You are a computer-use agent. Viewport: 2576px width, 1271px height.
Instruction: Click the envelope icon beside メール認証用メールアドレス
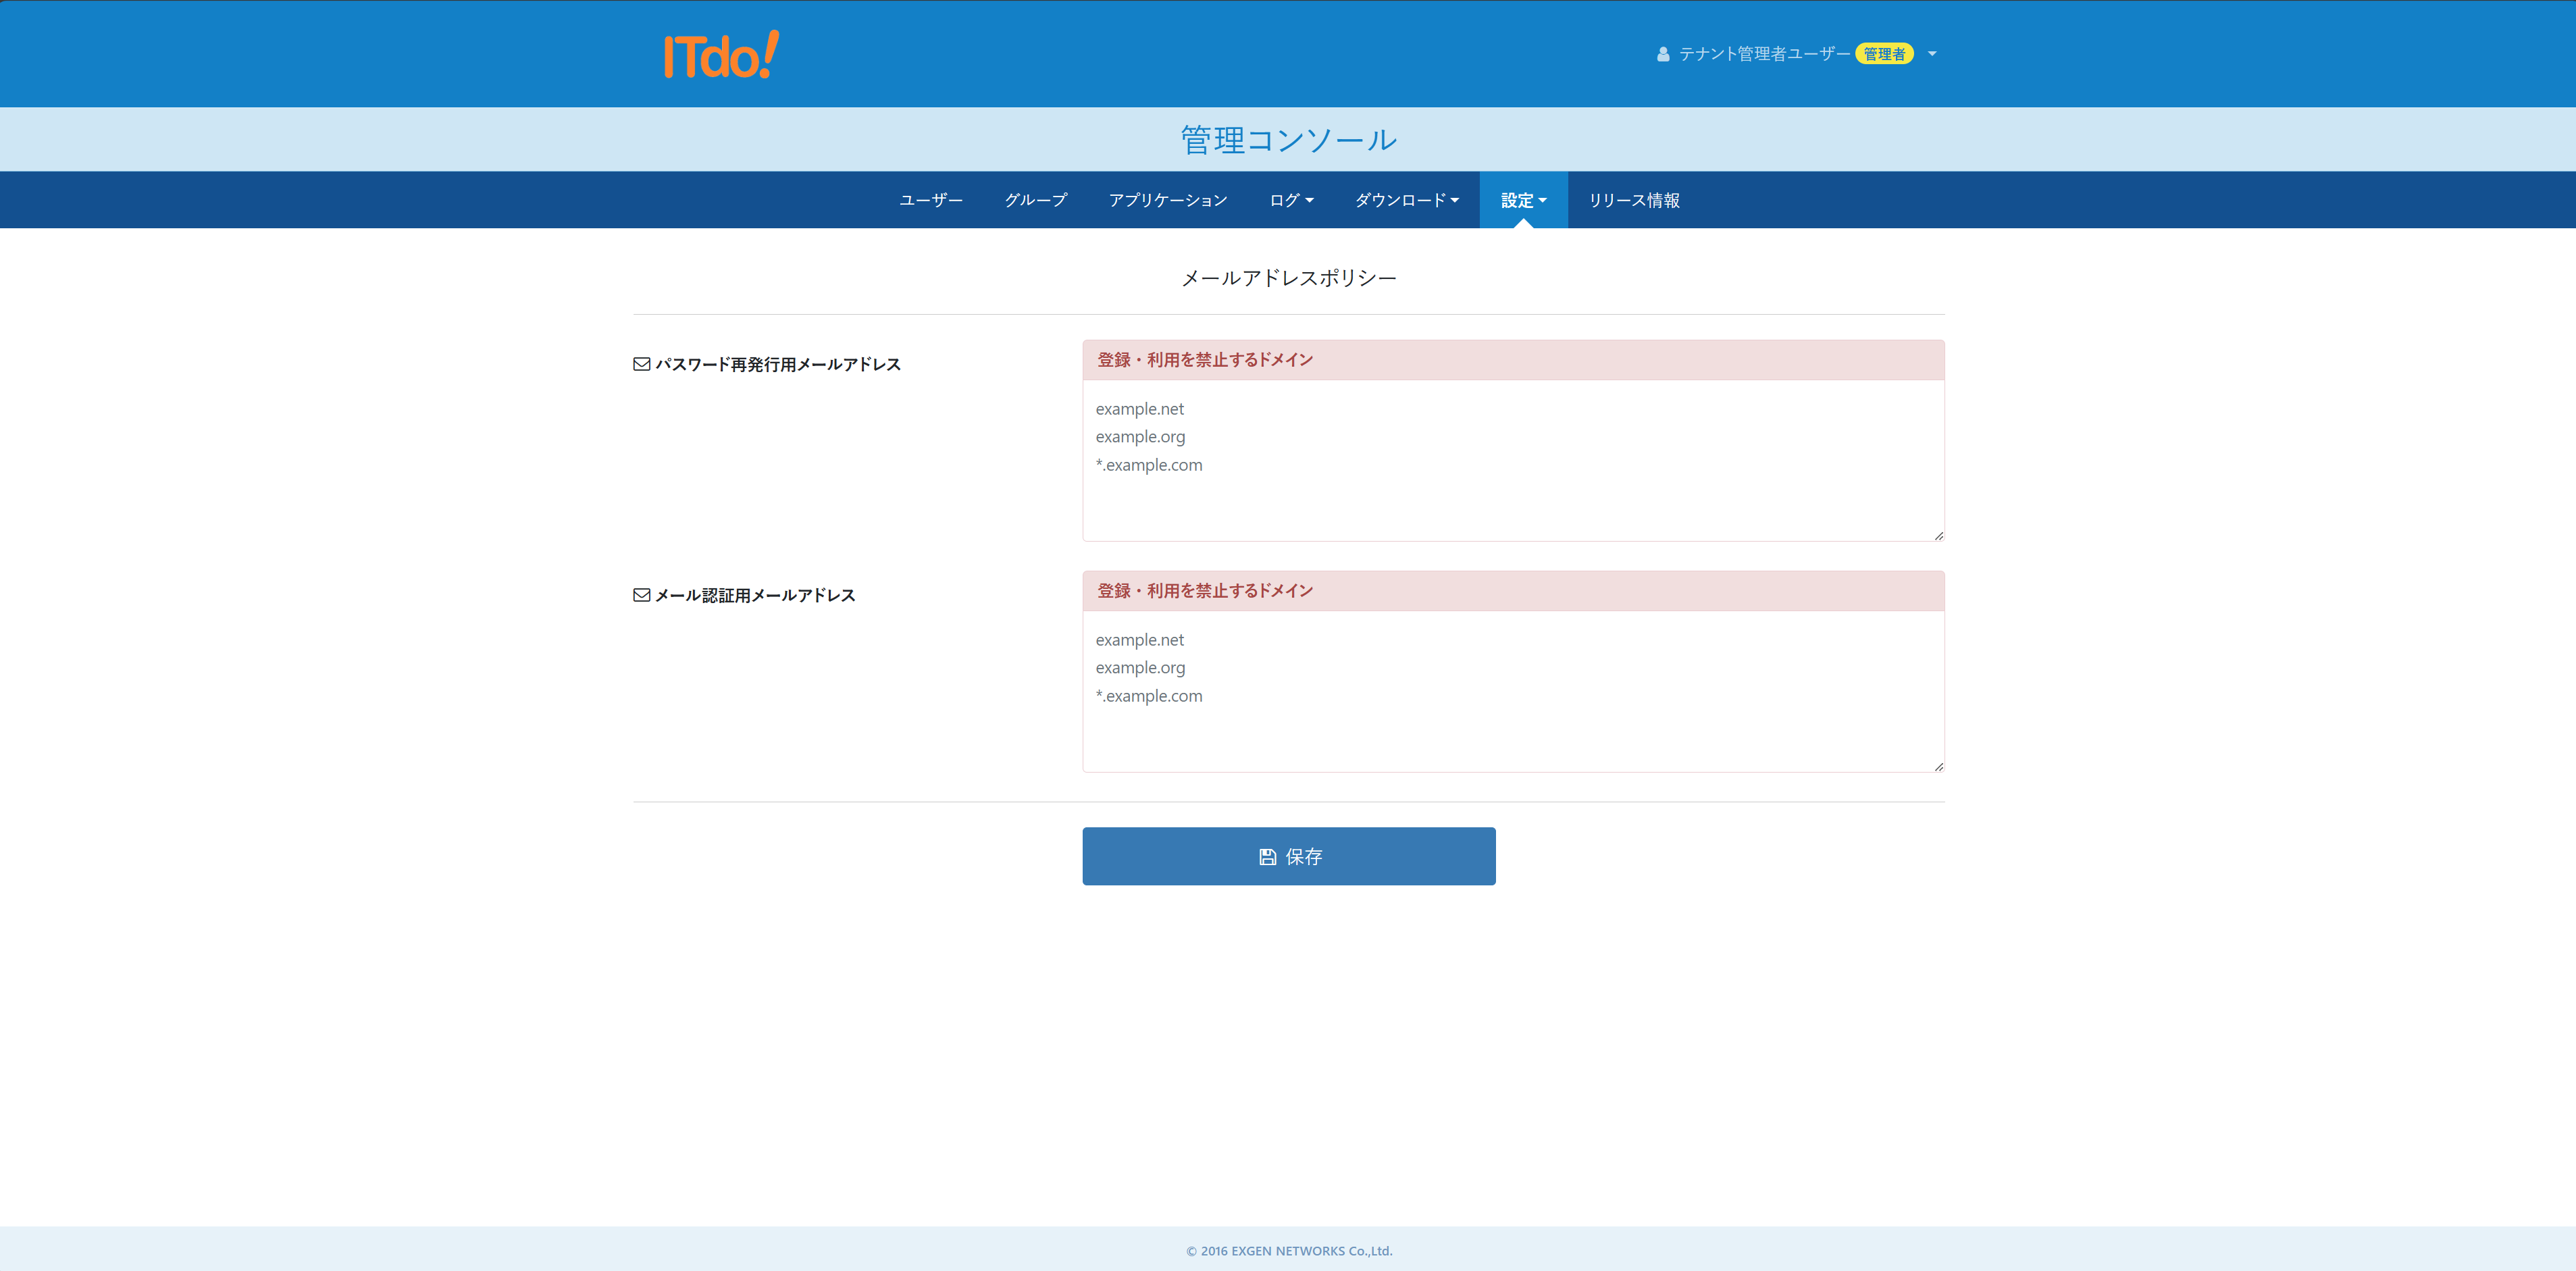[641, 595]
